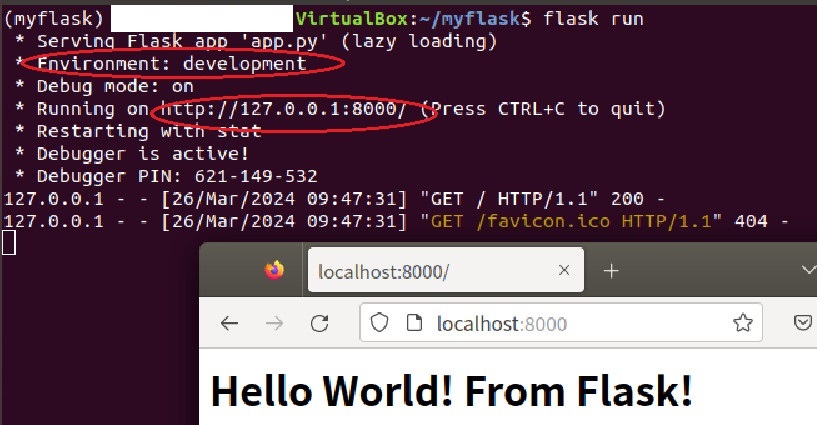Image resolution: width=817 pixels, height=425 pixels.
Task: Click the http://127.0.0.1:8000/ URL in the terminal
Action: (x=282, y=108)
